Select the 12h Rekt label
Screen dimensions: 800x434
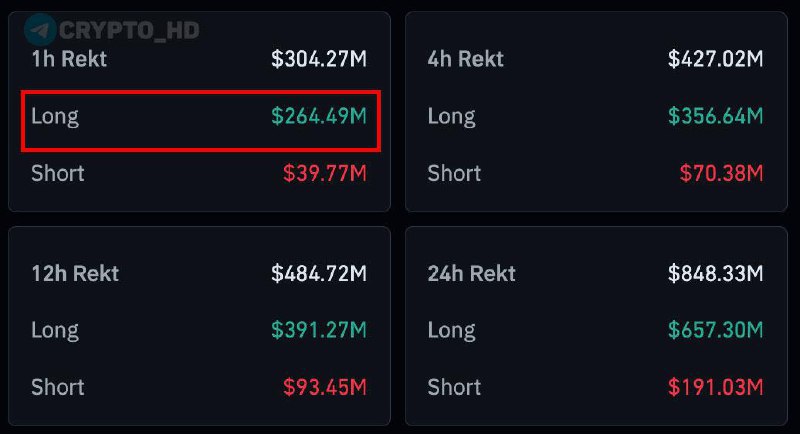click(75, 273)
